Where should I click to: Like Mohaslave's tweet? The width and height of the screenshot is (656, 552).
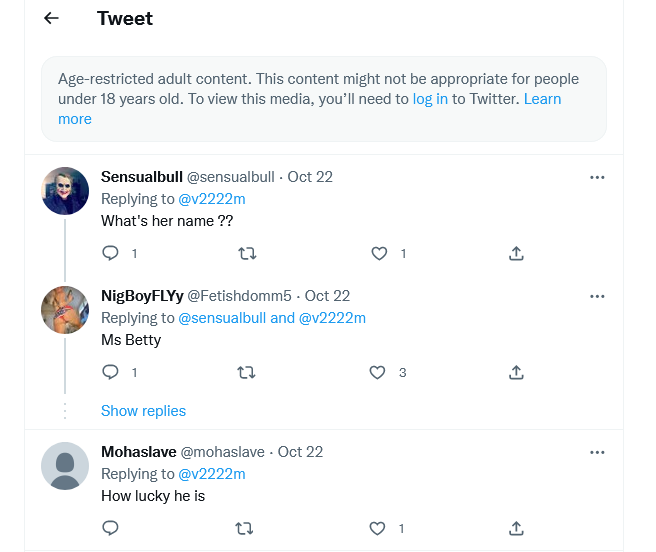point(377,528)
